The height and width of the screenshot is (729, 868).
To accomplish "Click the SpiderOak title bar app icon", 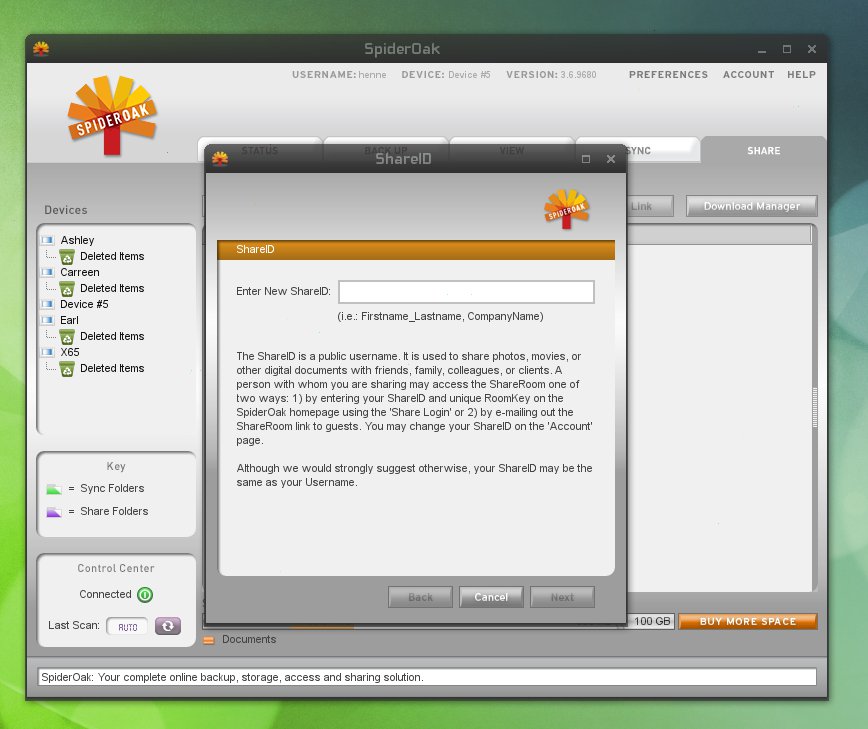I will (x=41, y=49).
